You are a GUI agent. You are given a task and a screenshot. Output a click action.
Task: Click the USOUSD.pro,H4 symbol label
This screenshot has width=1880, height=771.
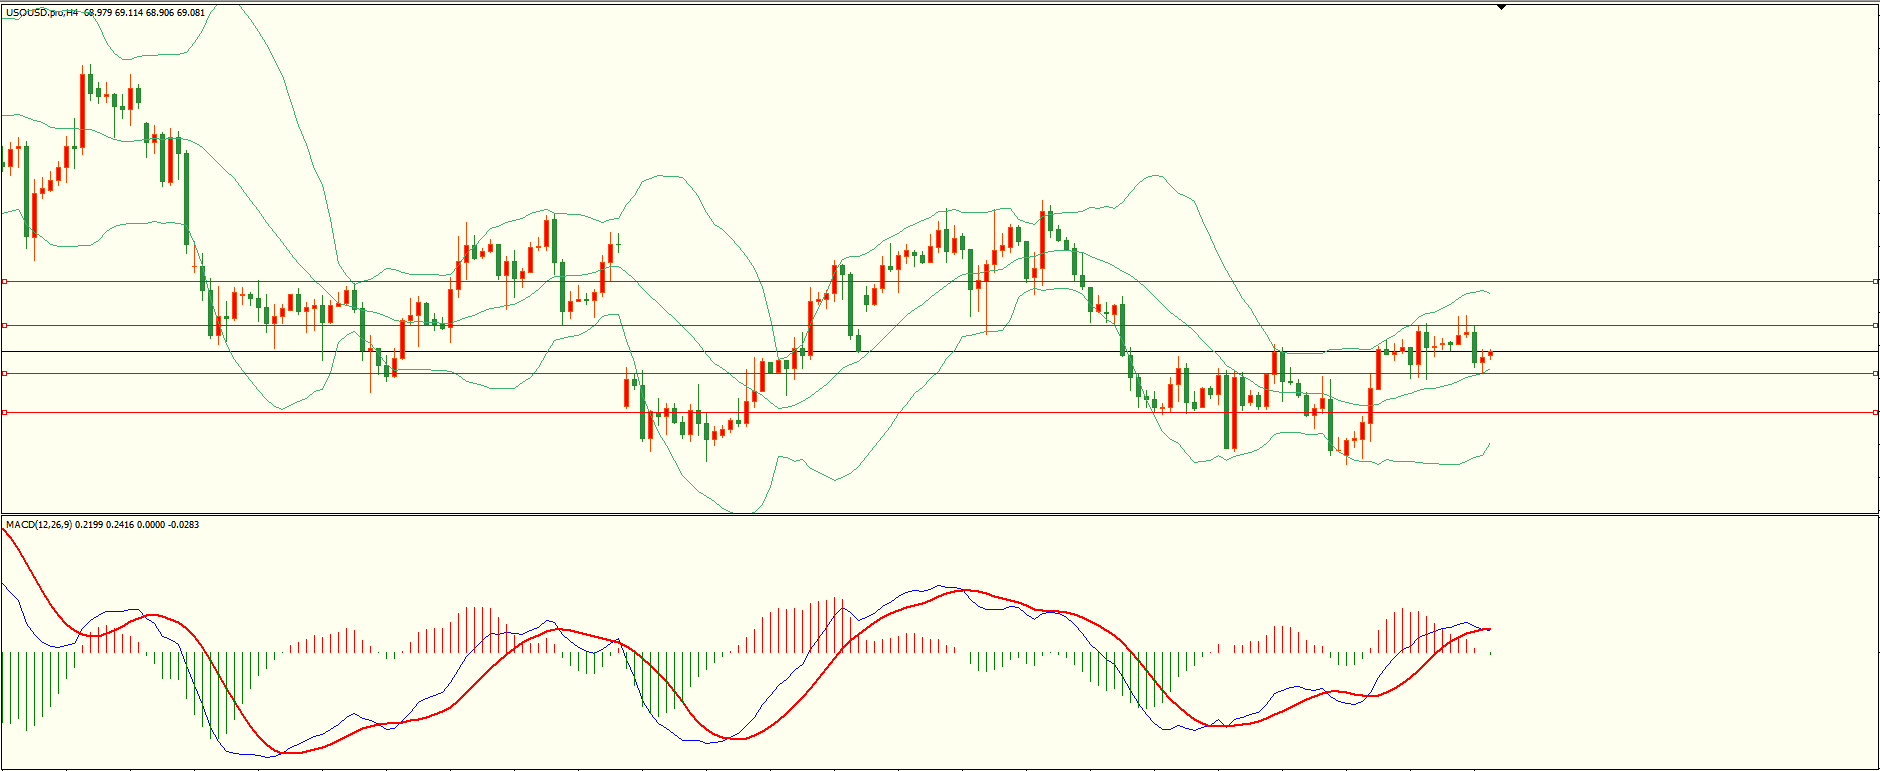coord(42,13)
